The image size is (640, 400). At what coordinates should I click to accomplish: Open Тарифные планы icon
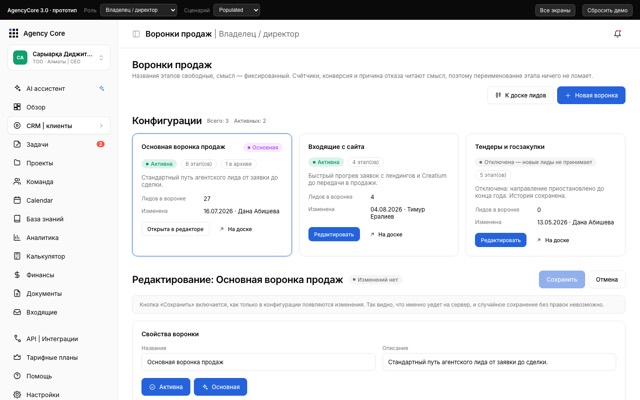tap(17, 357)
